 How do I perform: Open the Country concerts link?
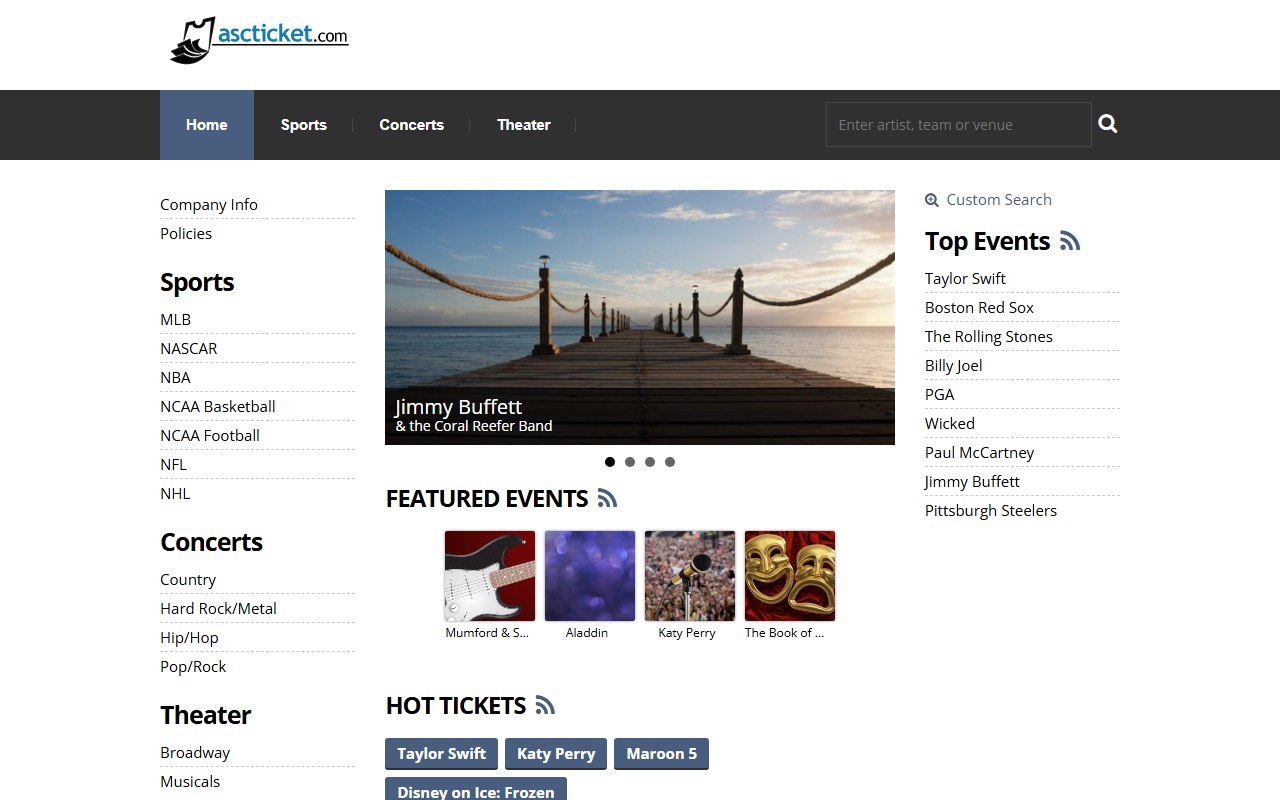point(188,580)
